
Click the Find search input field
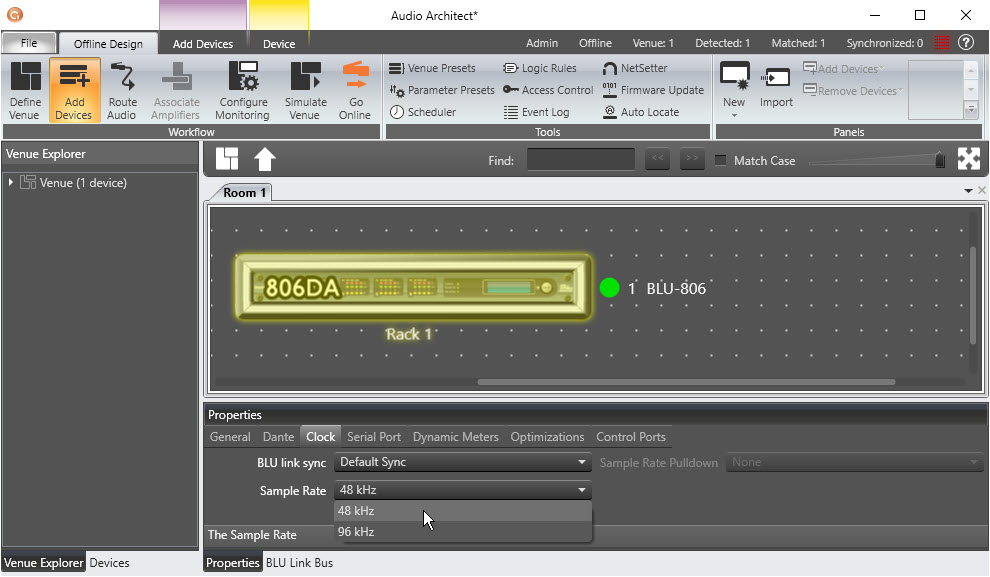click(580, 160)
